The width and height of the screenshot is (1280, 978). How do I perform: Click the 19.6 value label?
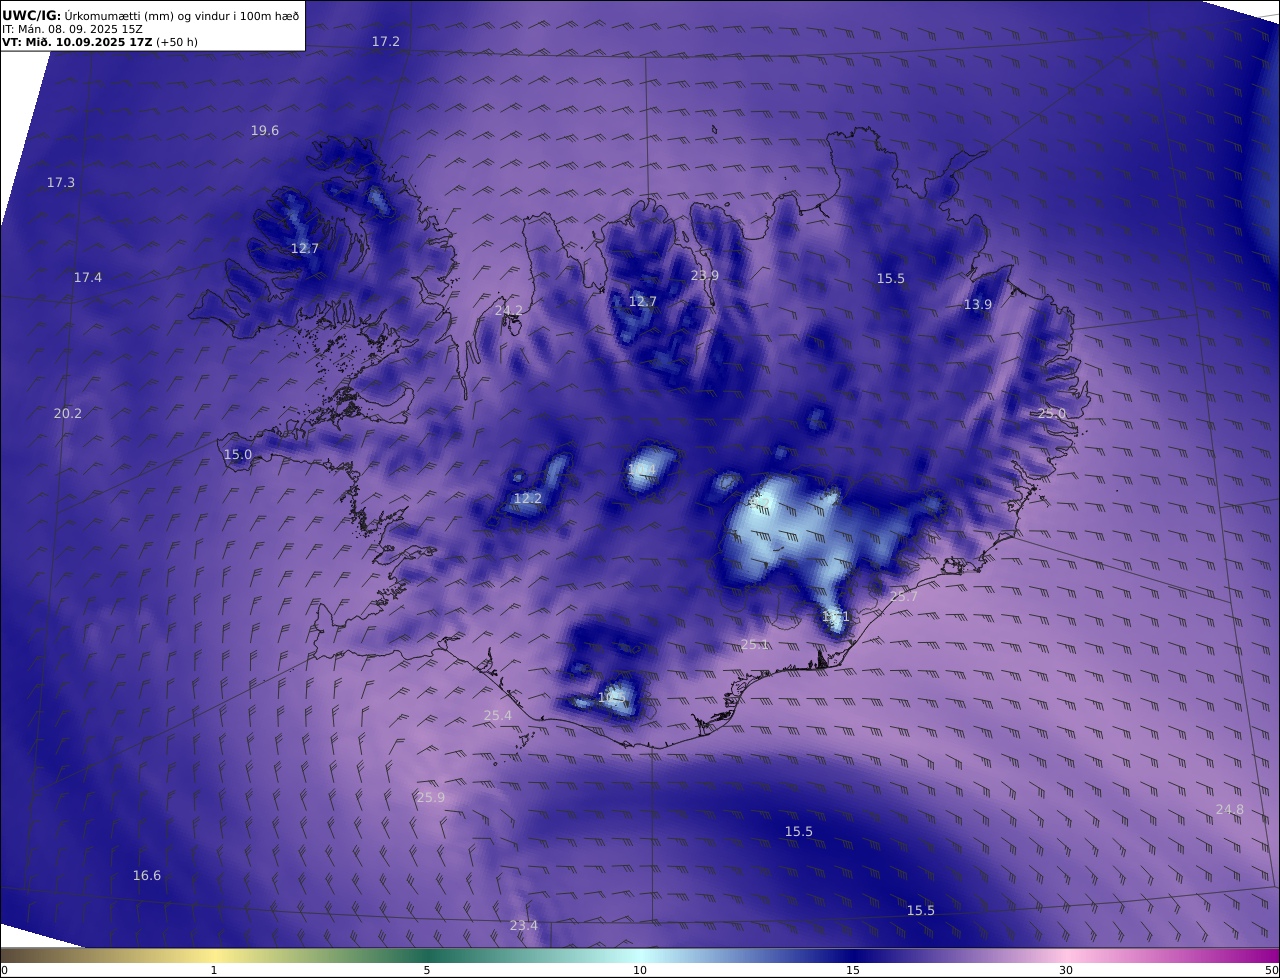tap(265, 131)
